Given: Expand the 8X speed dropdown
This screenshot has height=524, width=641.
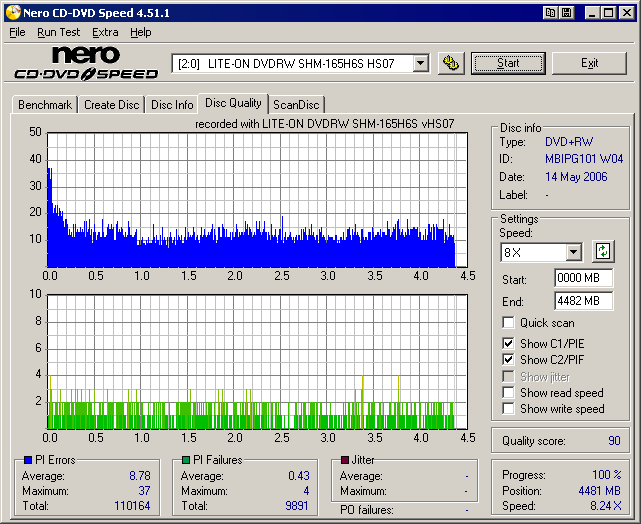Looking at the screenshot, I should tap(573, 253).
